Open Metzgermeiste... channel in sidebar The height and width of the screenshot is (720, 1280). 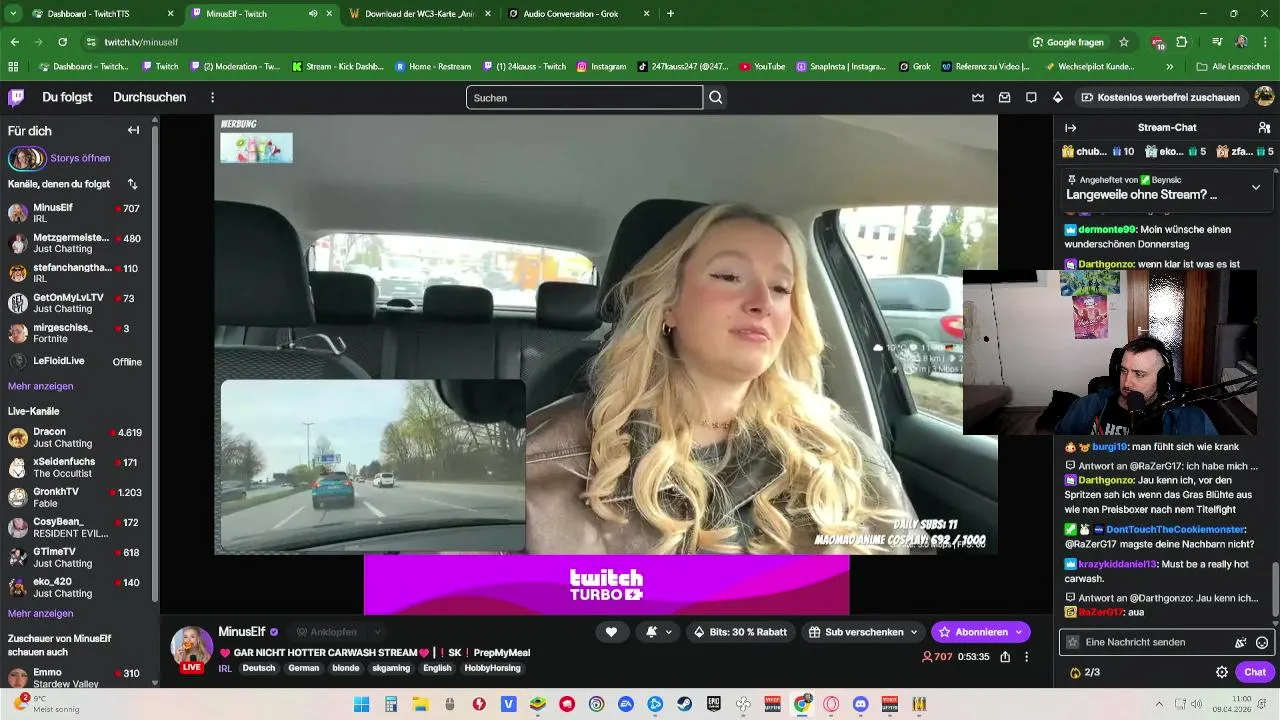click(76, 243)
